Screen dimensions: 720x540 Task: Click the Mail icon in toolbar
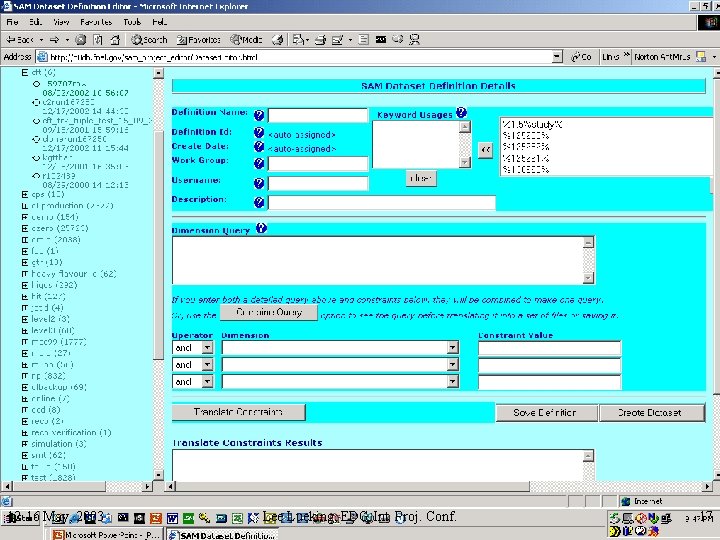298,40
